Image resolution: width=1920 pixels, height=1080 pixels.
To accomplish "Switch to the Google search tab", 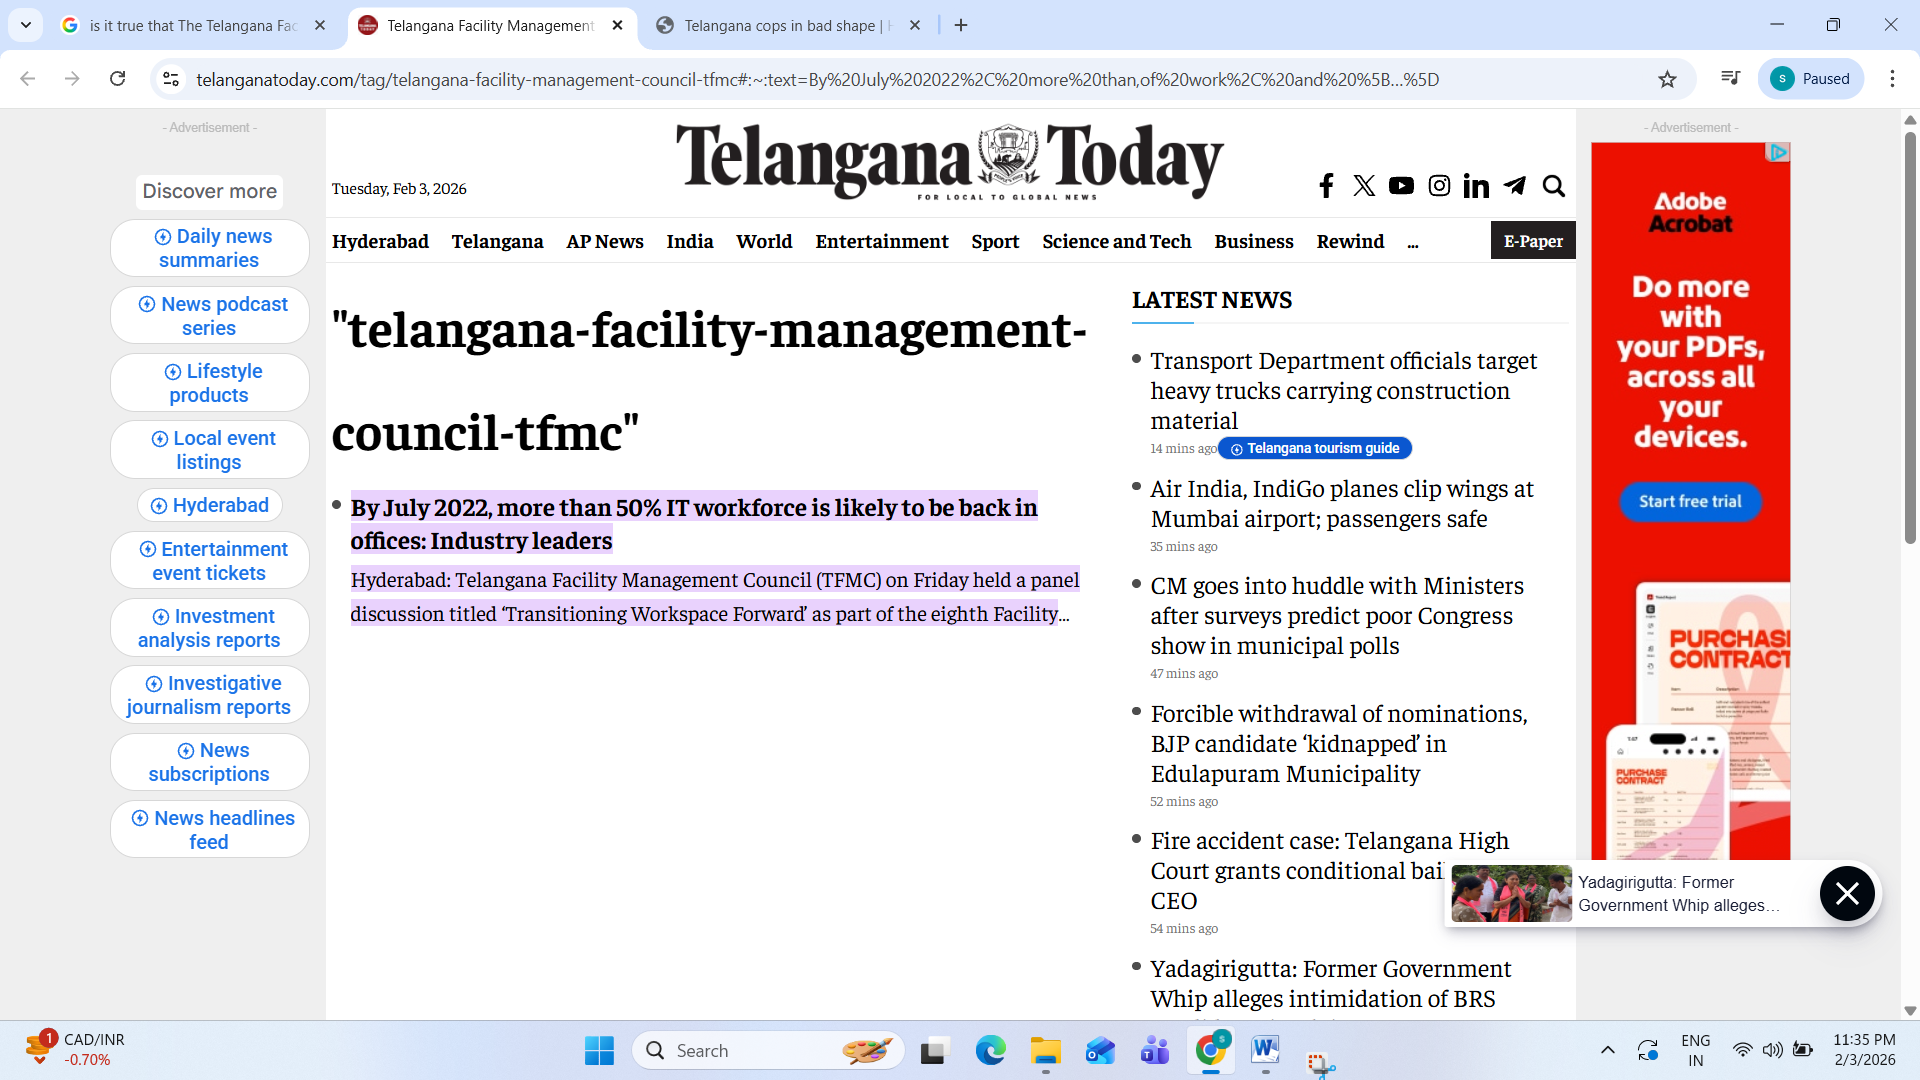I will [194, 25].
